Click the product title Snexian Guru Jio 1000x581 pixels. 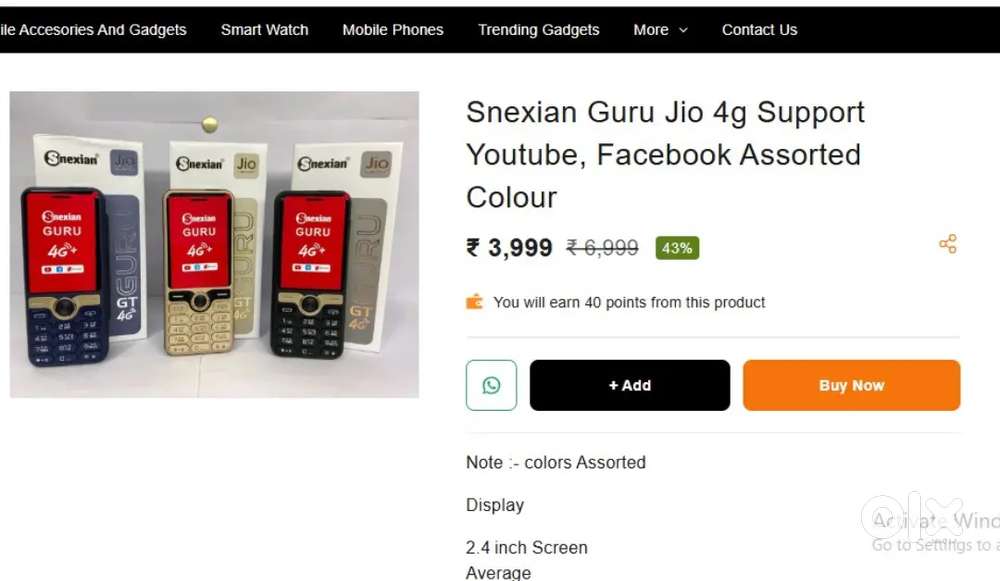coord(665,154)
